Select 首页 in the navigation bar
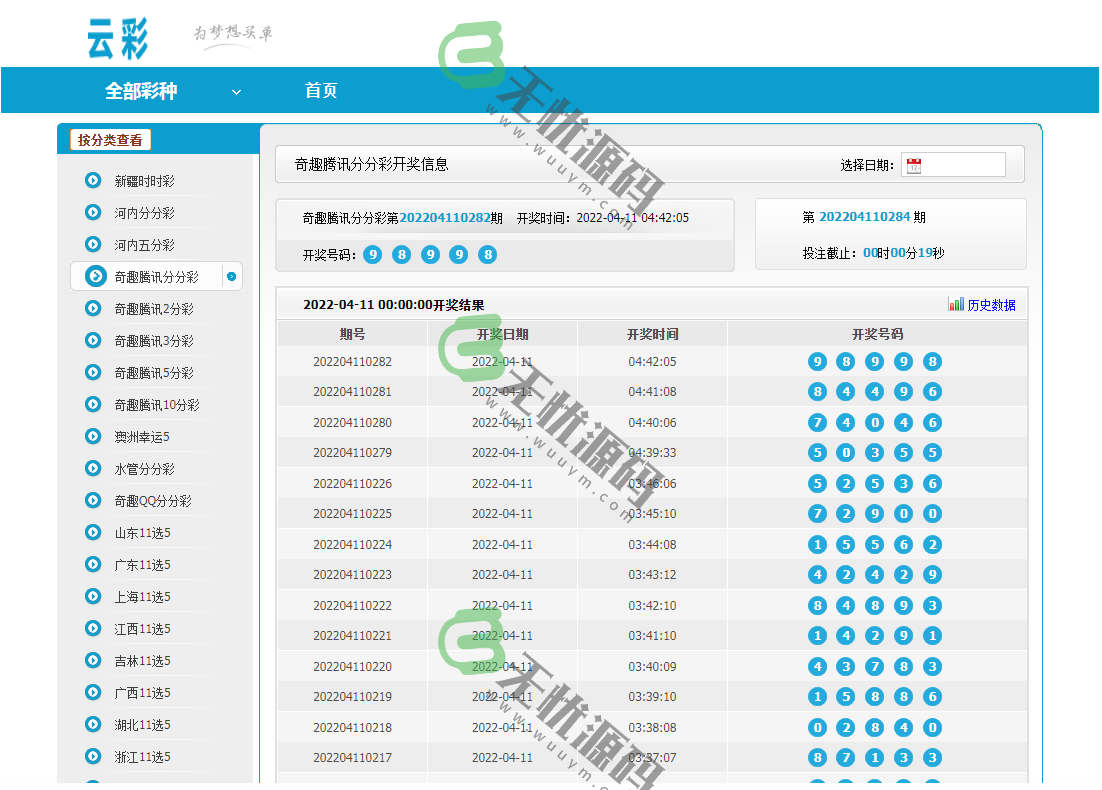 tap(321, 90)
